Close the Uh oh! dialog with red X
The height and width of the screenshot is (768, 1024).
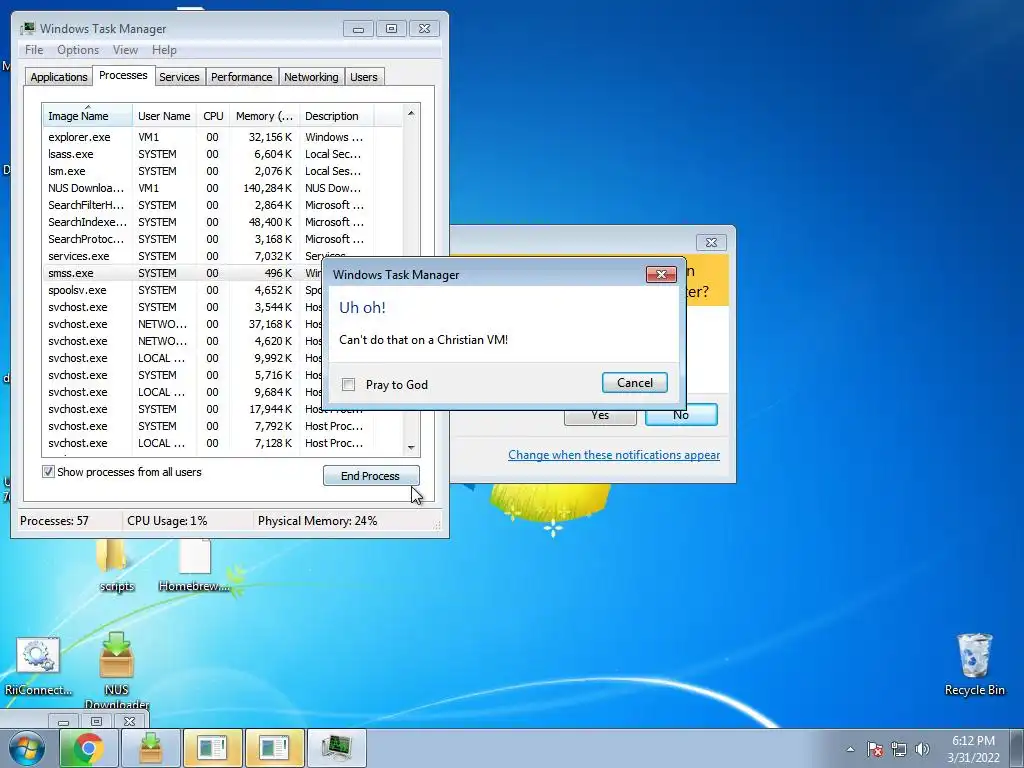[x=661, y=274]
